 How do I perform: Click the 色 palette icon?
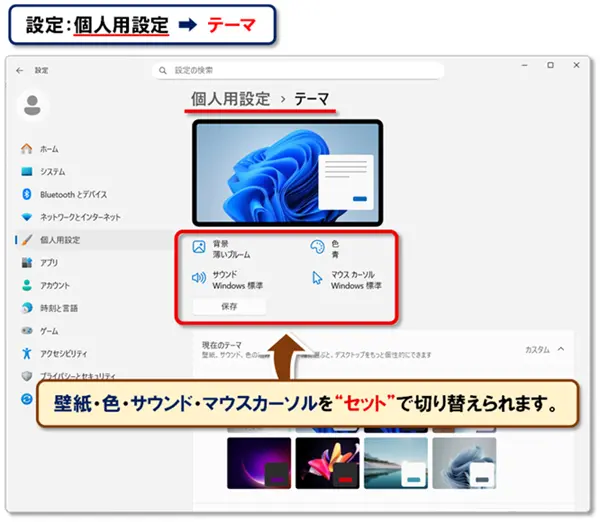point(317,247)
